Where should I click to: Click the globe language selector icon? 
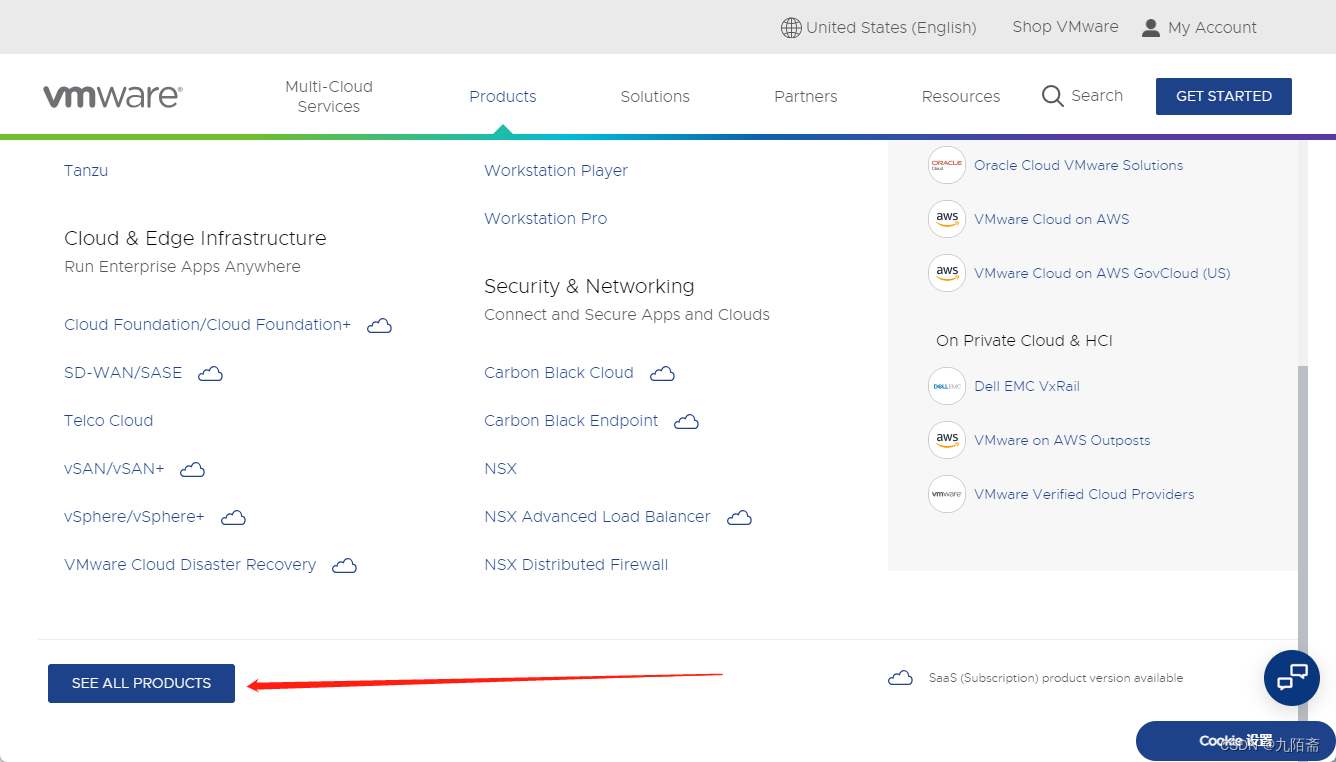791,28
